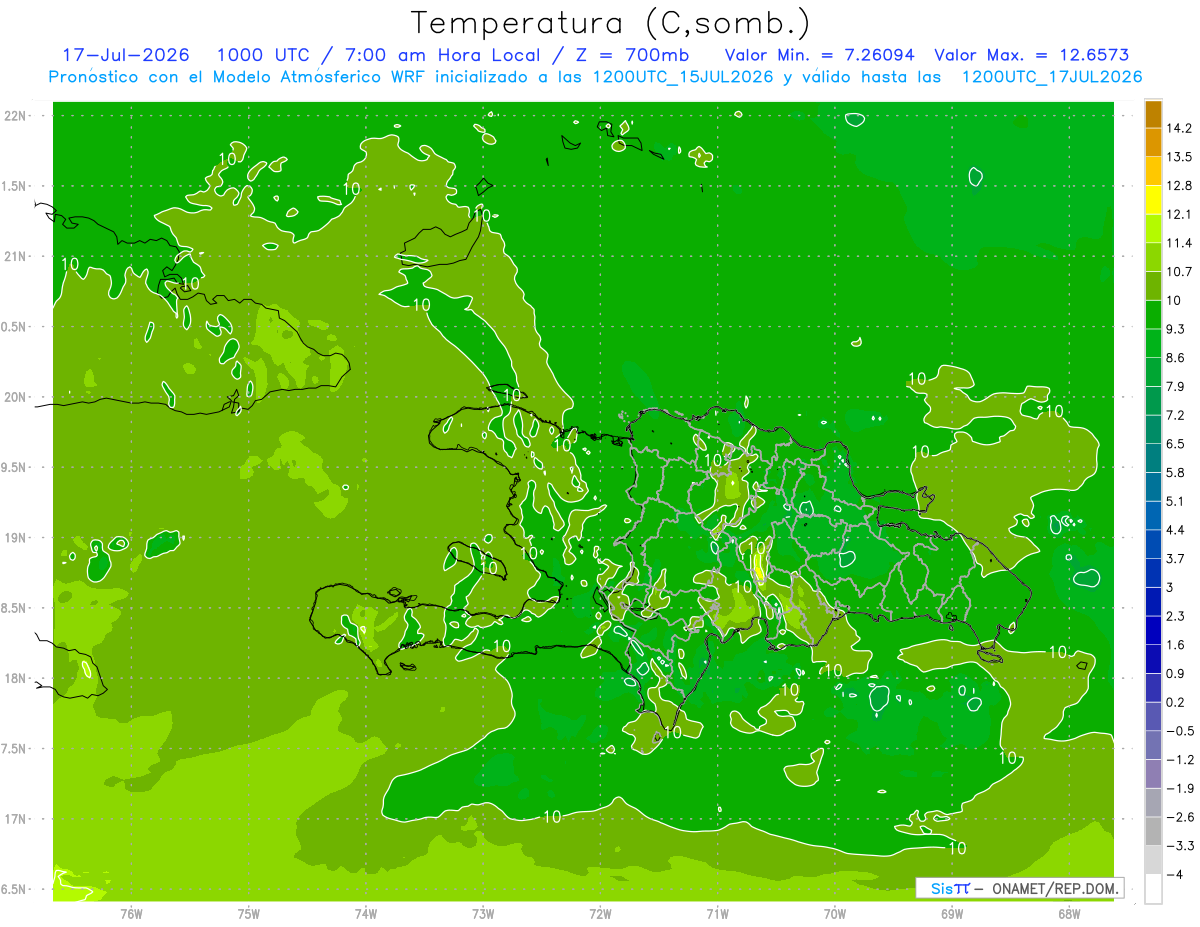The image size is (1200, 927).
Task: Click the "69W" longitude label
Action: pyautogui.click(x=952, y=913)
